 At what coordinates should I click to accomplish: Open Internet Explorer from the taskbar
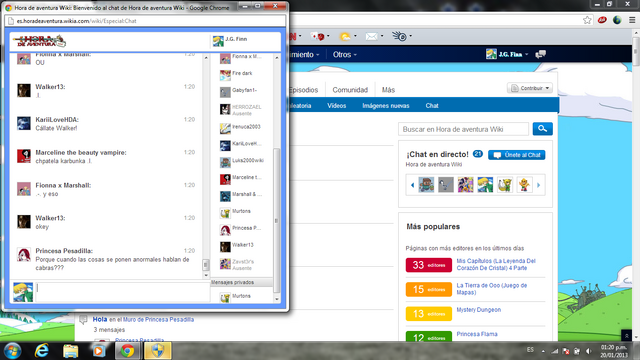(x=42, y=351)
